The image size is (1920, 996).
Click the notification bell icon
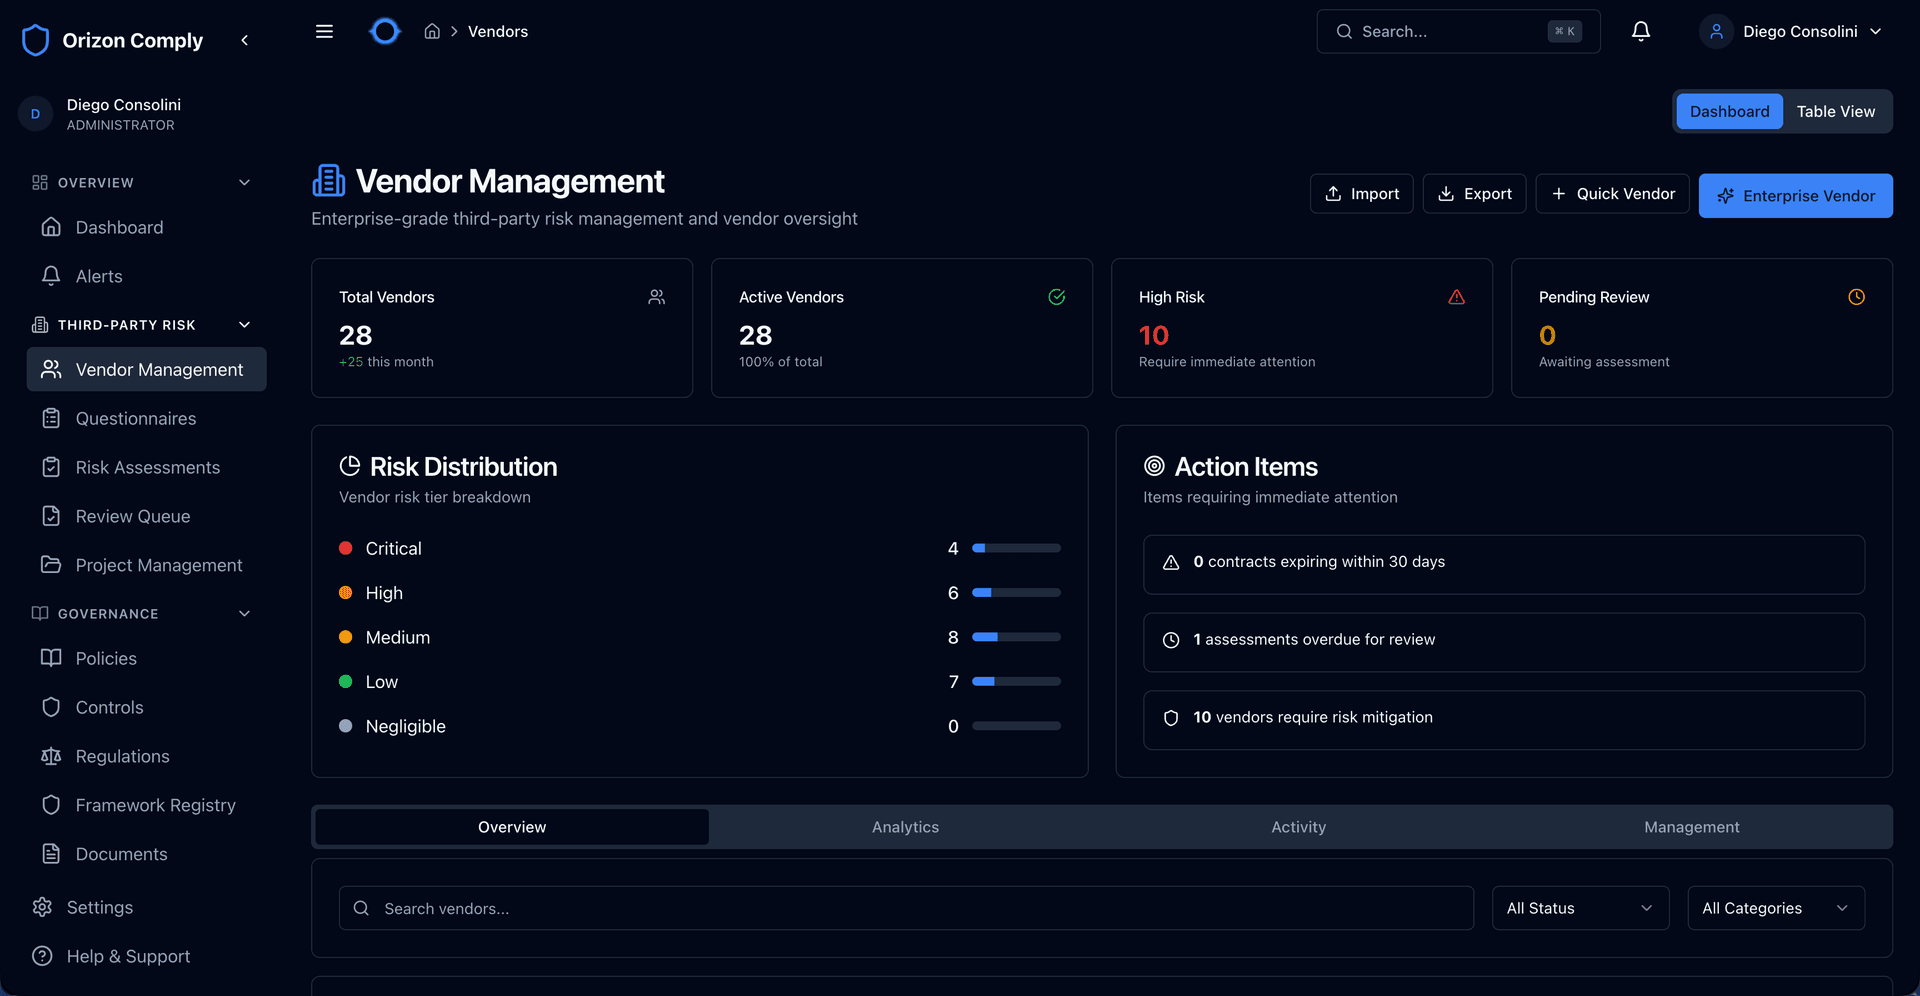1640,31
